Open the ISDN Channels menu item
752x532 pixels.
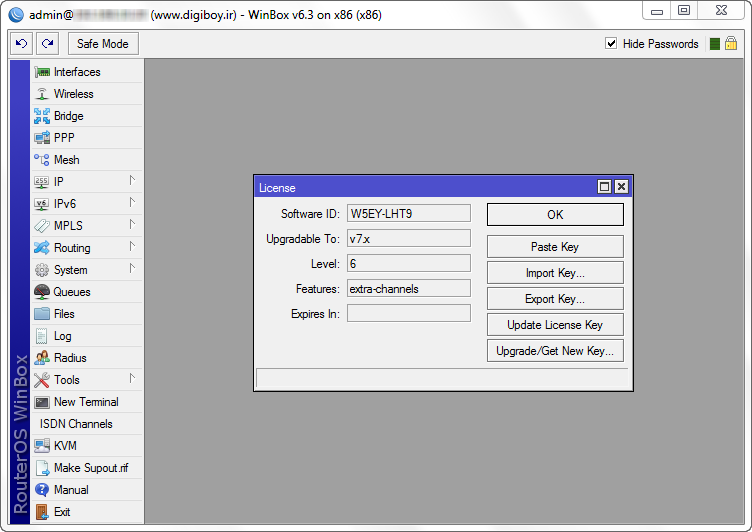point(87,424)
